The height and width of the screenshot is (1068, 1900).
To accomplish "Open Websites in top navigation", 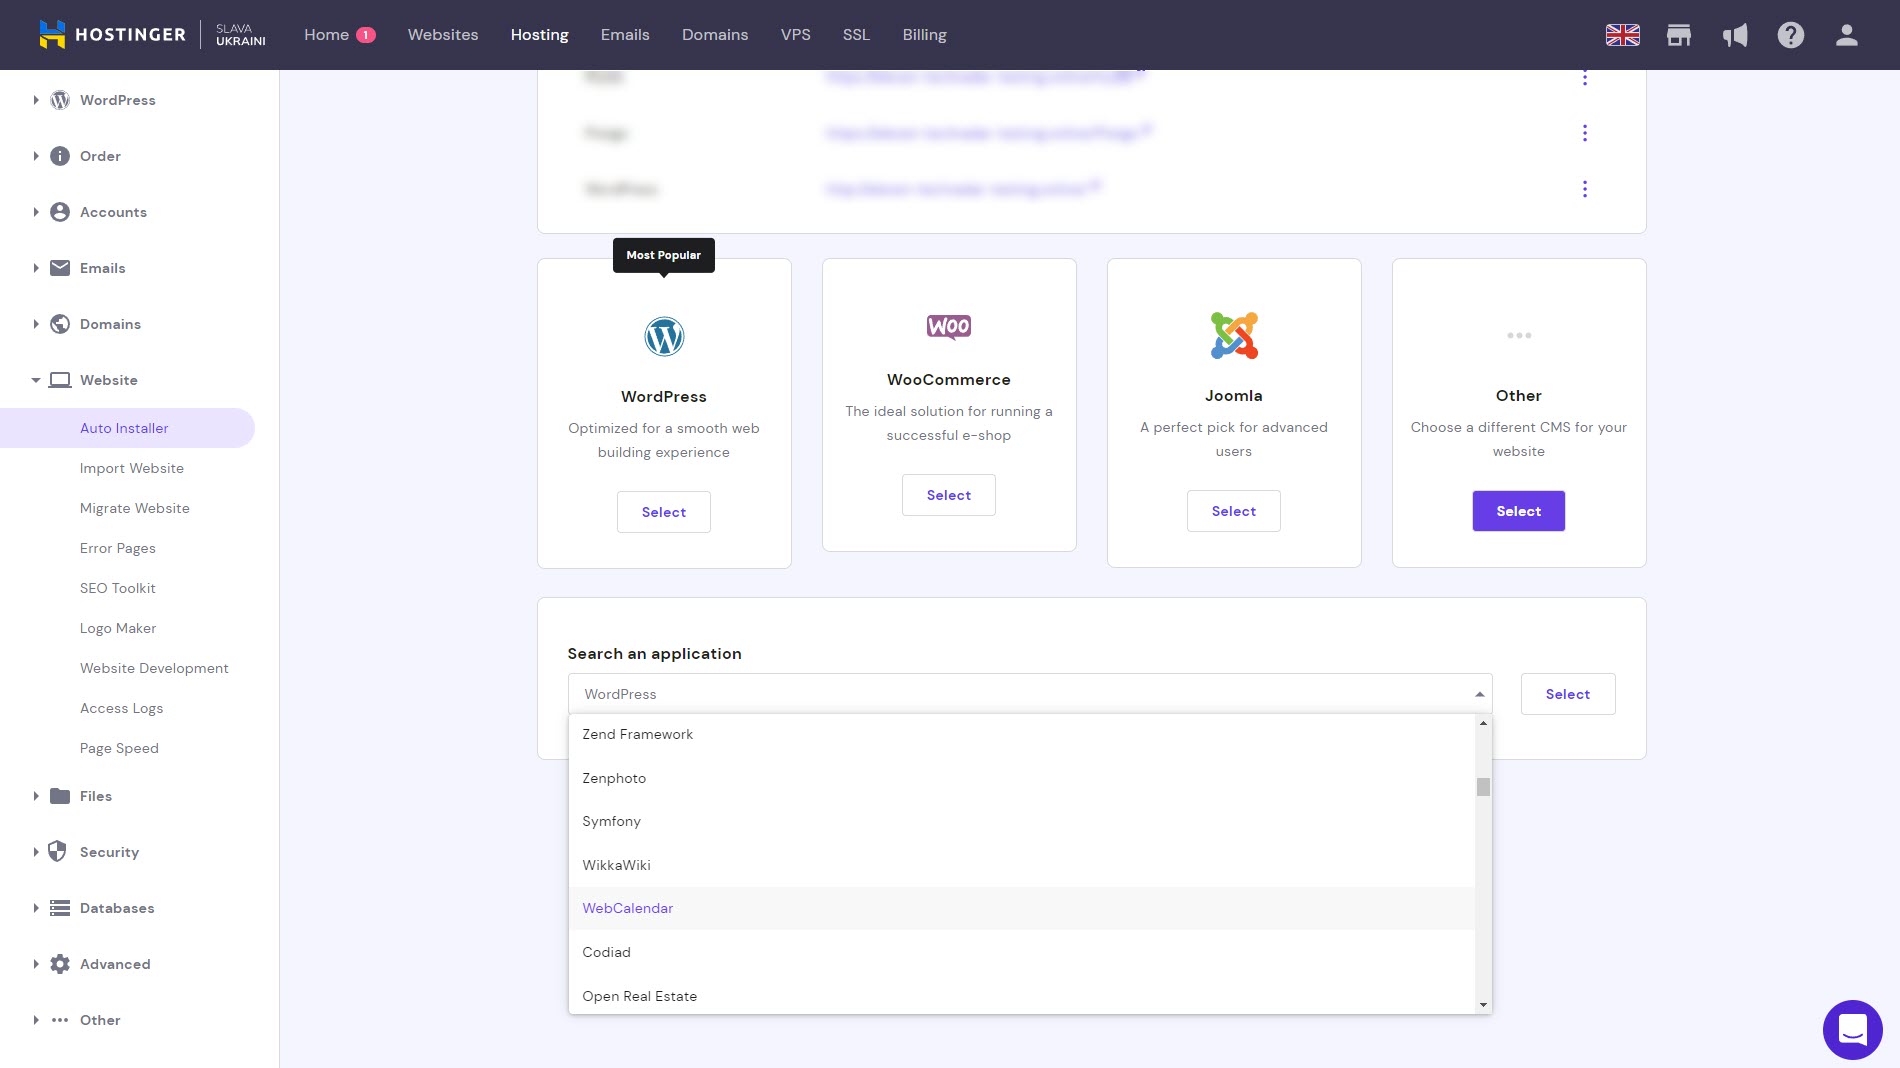I will click(x=443, y=35).
